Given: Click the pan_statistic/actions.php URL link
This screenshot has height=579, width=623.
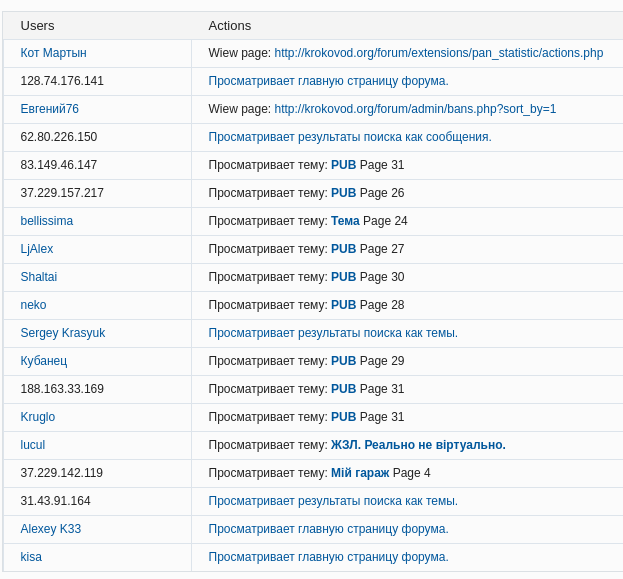Looking at the screenshot, I should [438, 53].
